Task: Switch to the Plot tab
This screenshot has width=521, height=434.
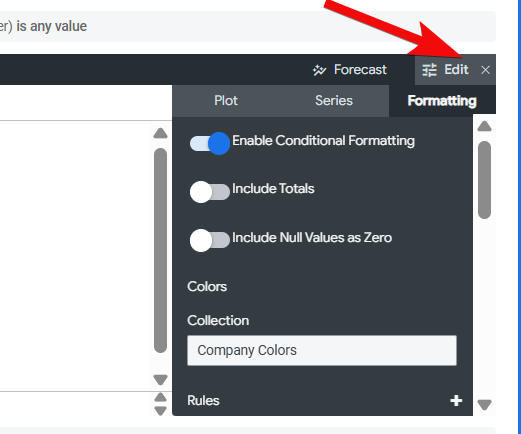Action: coord(226,101)
